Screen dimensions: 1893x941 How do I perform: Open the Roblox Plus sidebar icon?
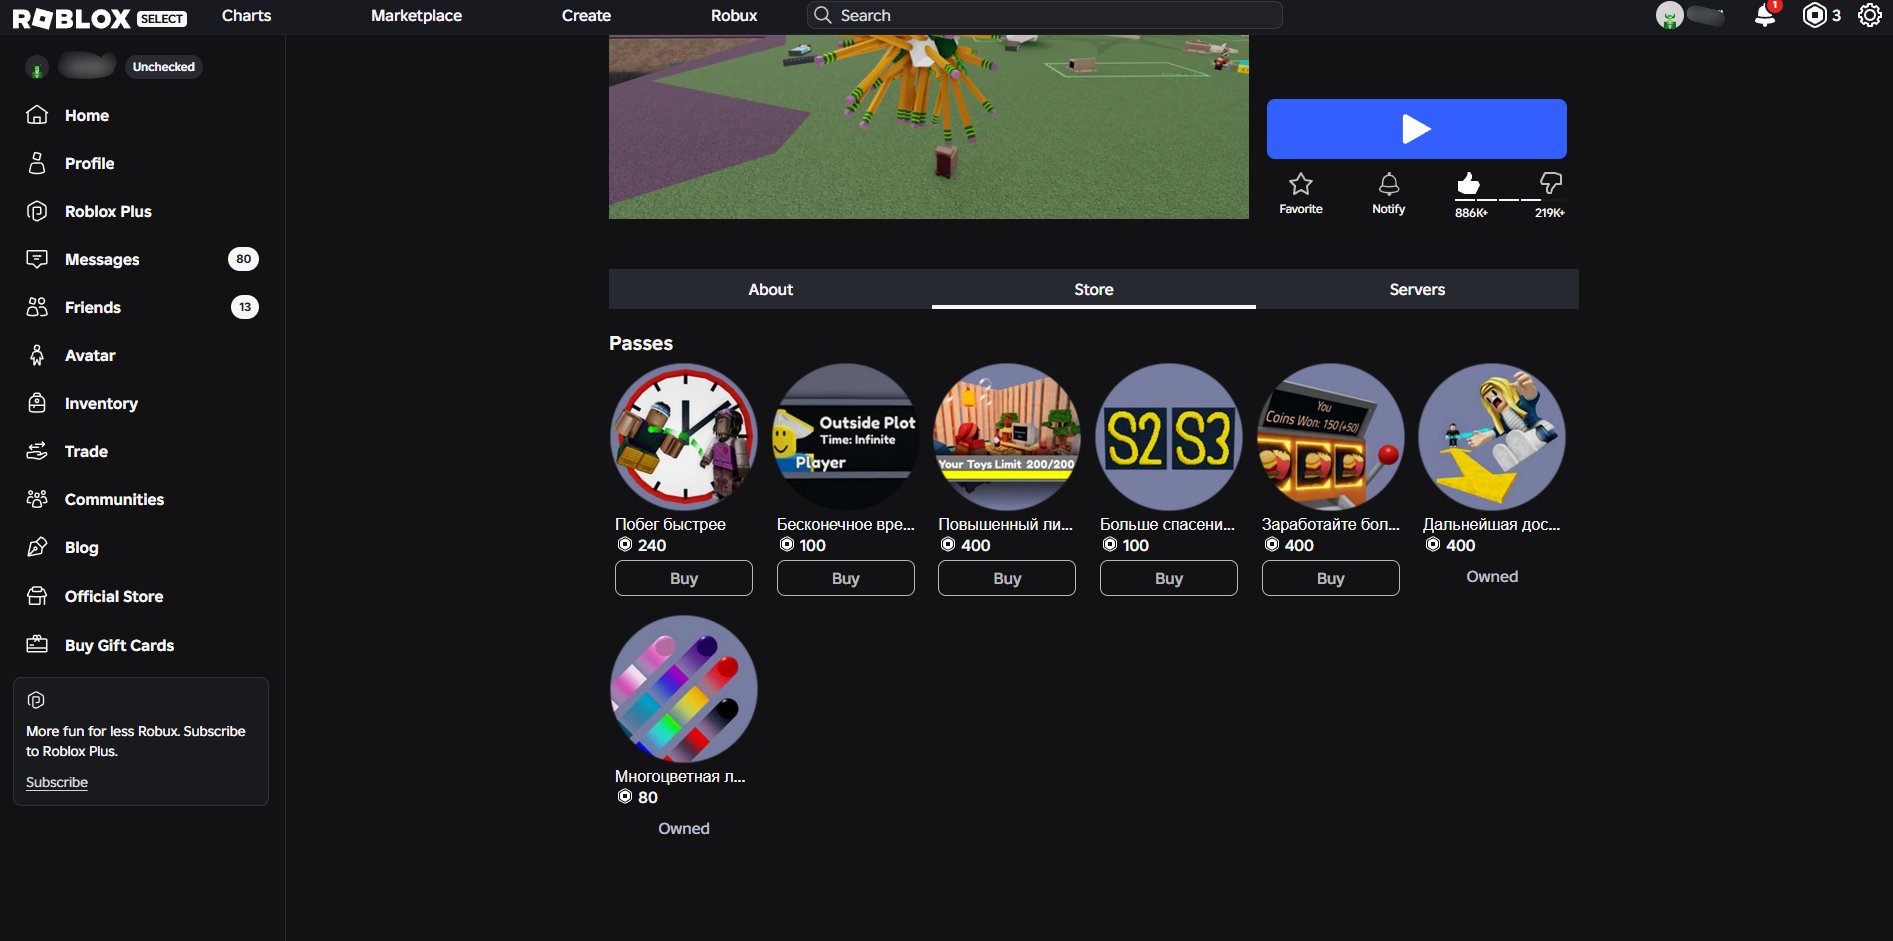pos(37,211)
